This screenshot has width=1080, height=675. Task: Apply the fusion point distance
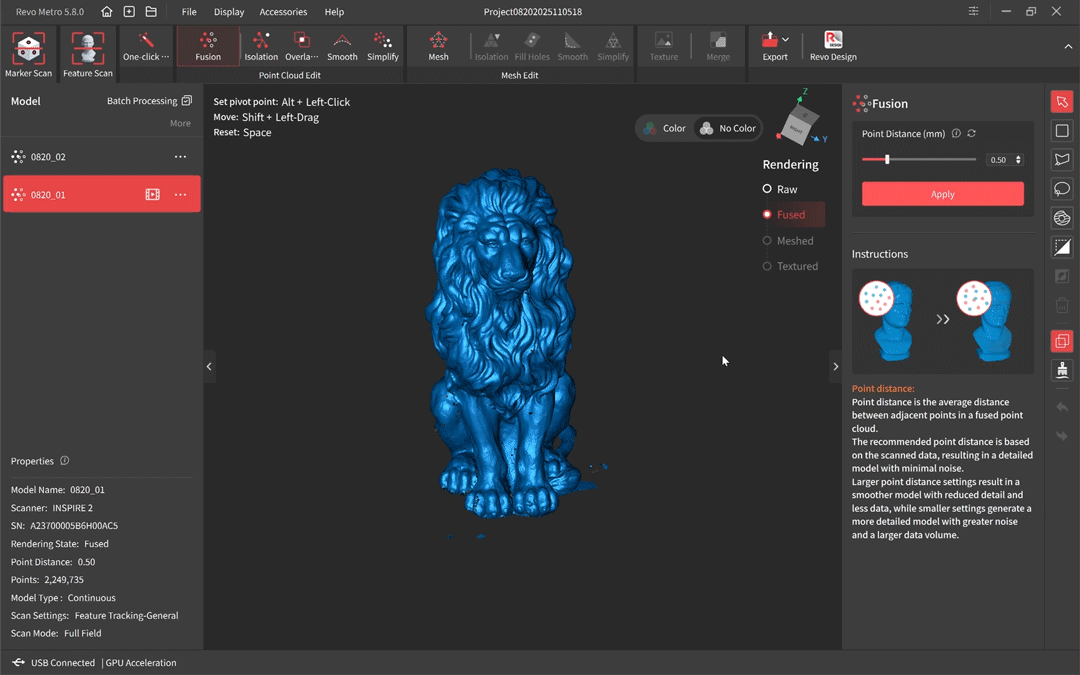point(942,194)
